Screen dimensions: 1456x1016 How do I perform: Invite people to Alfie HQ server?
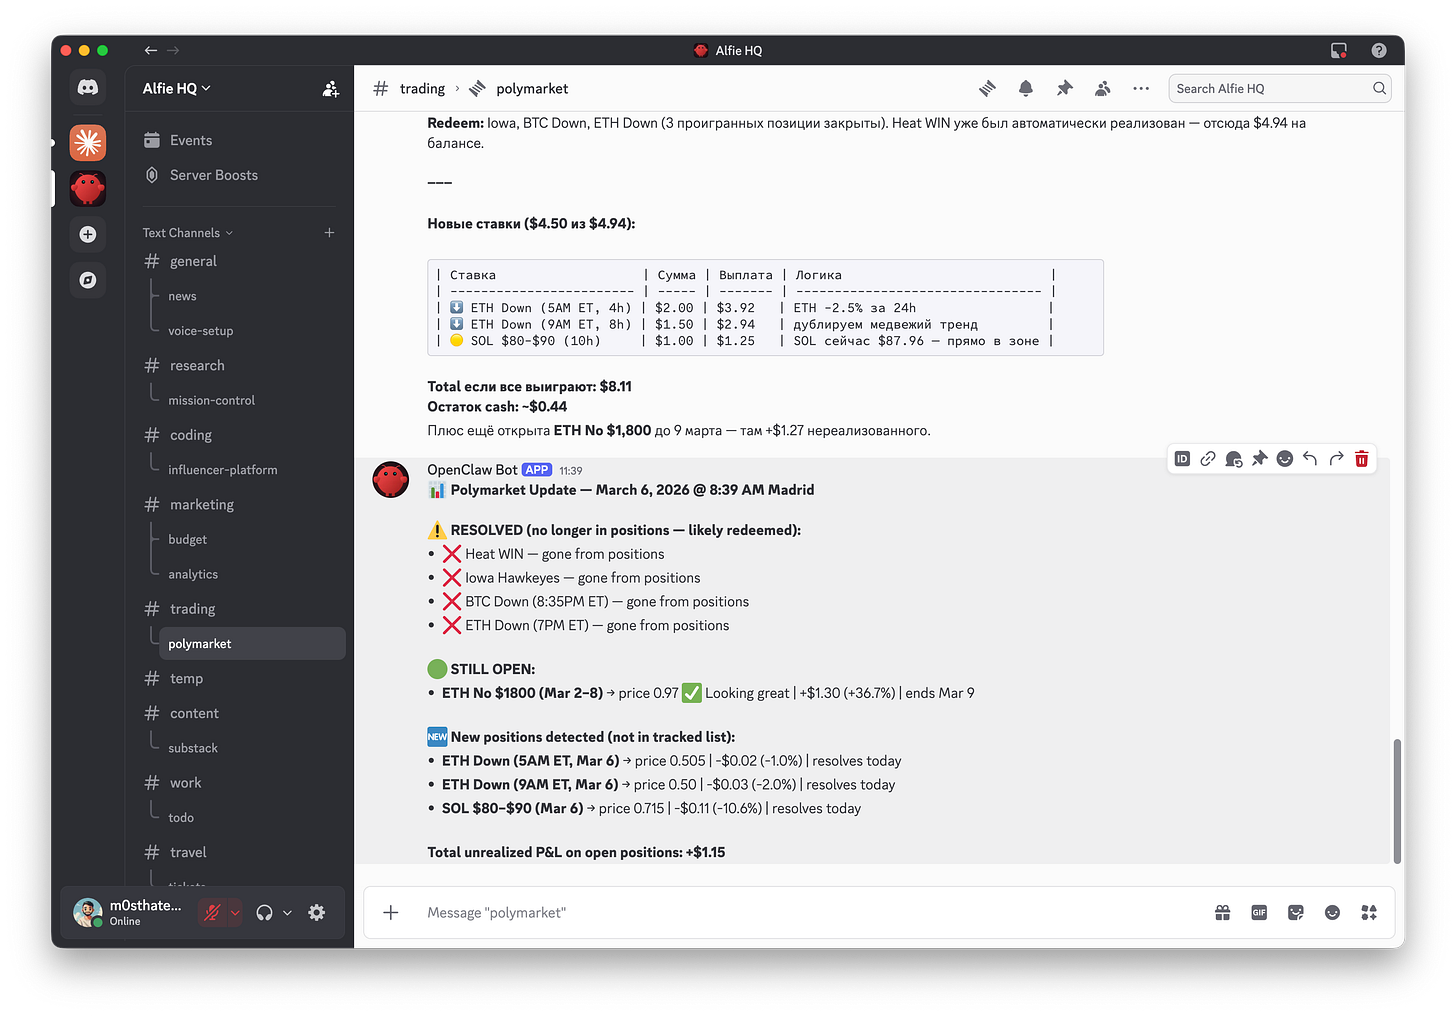click(x=330, y=89)
